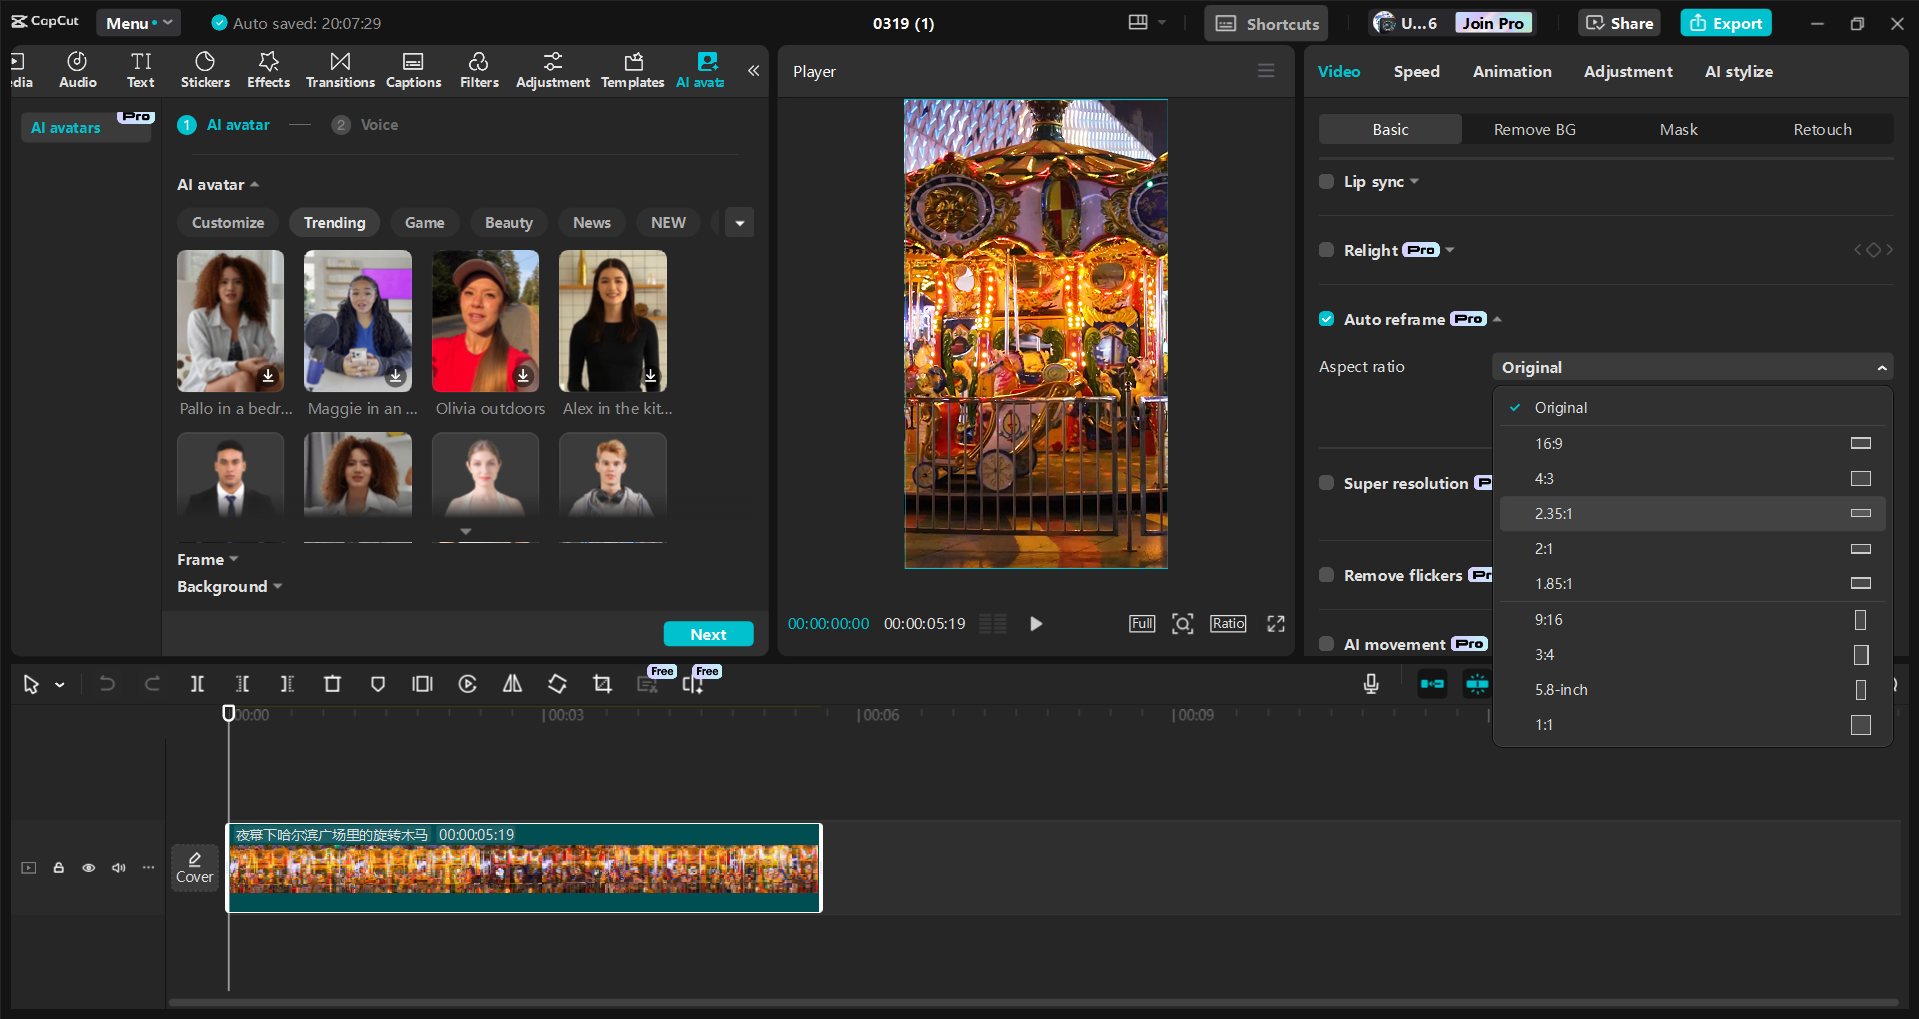Select the Crop tool above the timeline
Image resolution: width=1919 pixels, height=1019 pixels.
click(x=602, y=684)
